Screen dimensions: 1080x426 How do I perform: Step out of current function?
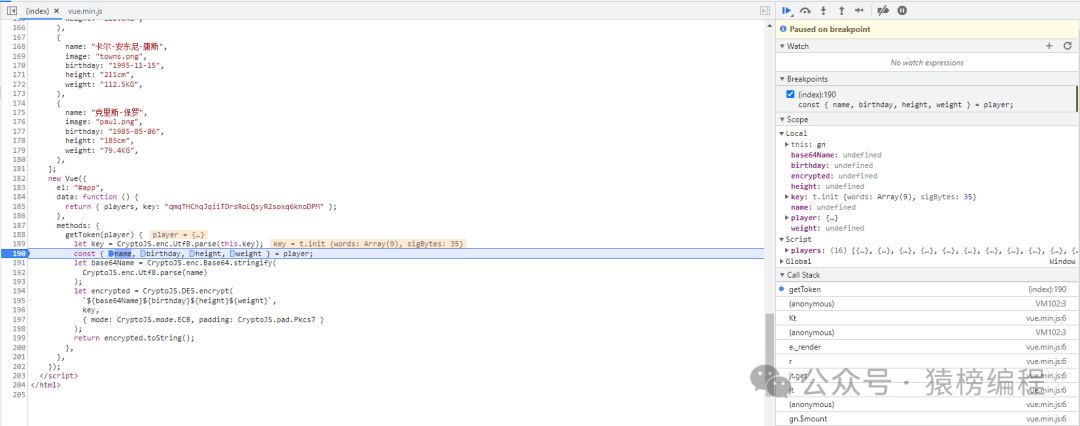point(841,10)
